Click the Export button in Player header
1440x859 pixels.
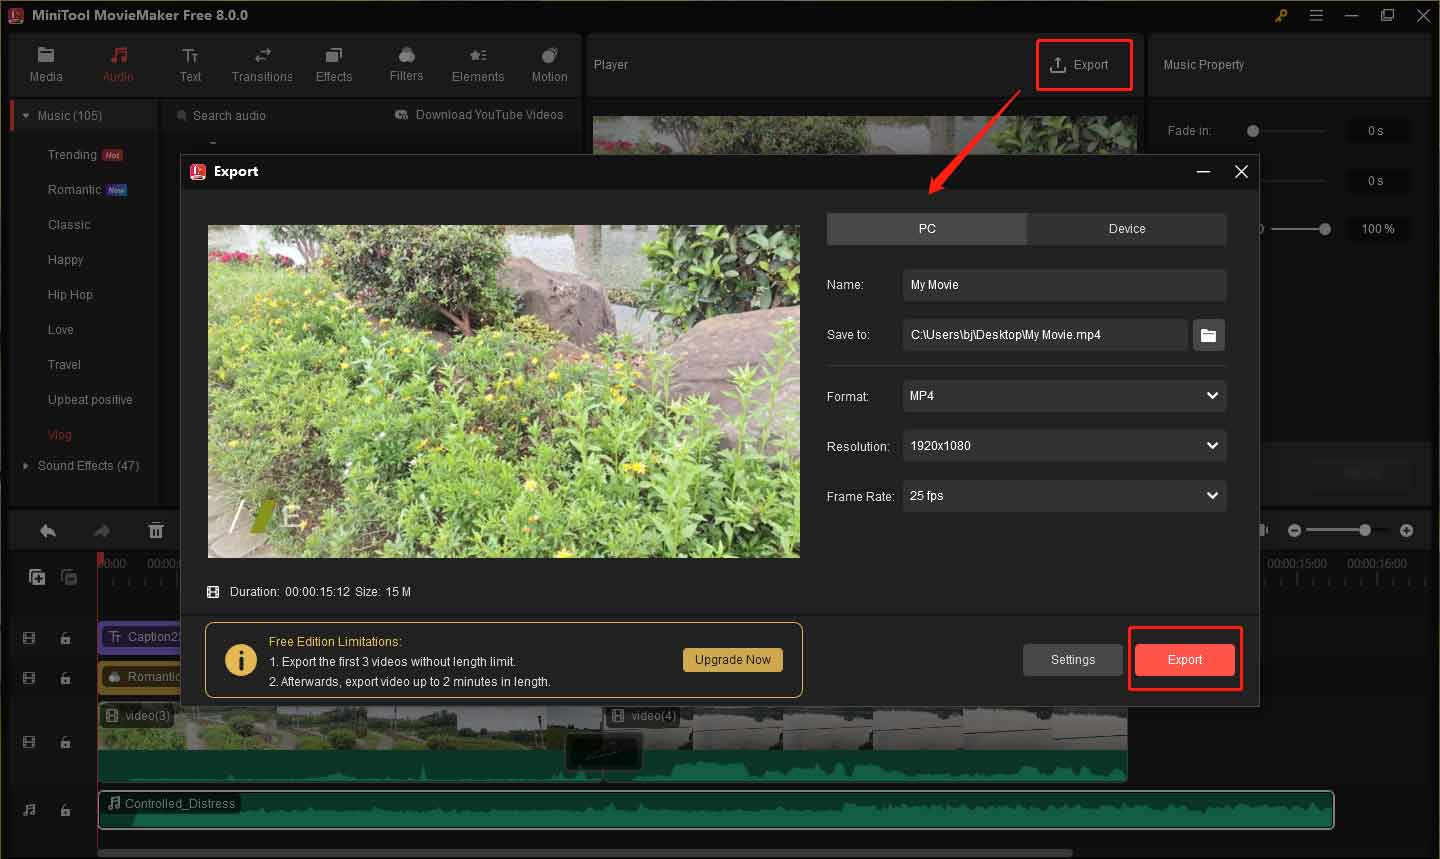[x=1080, y=65]
